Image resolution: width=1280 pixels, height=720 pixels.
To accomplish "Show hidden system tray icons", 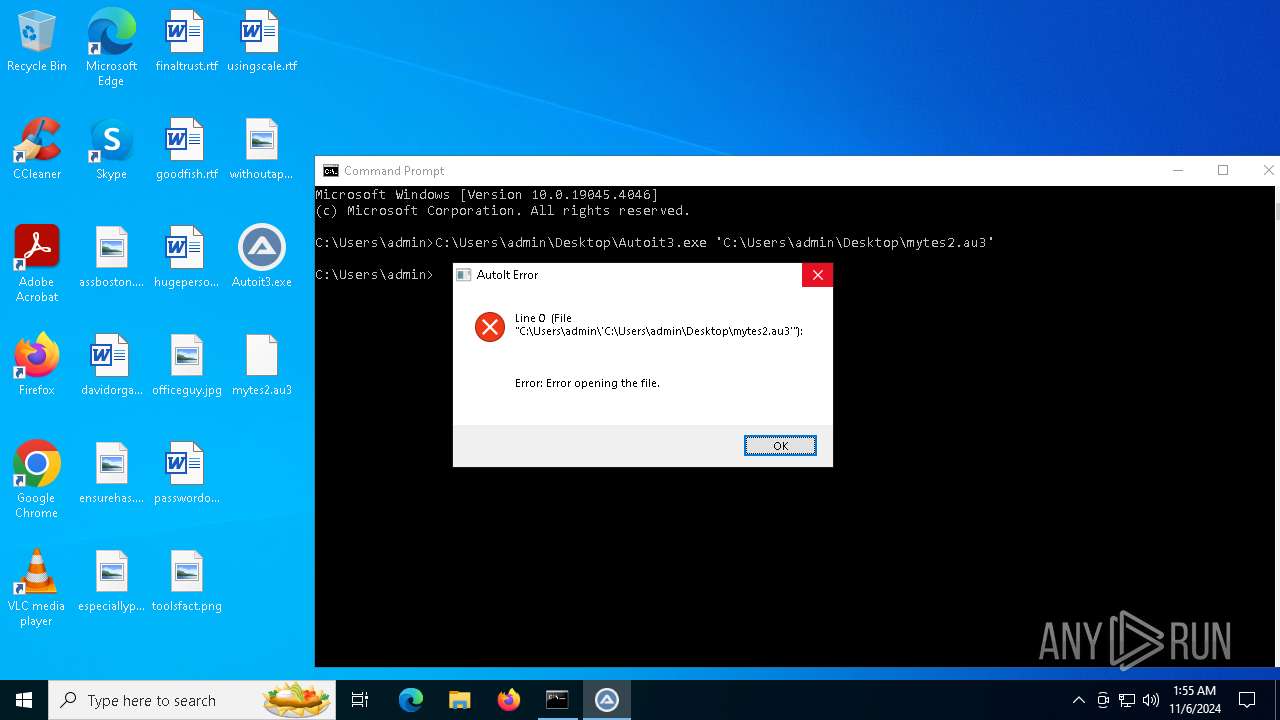I will coord(1078,700).
